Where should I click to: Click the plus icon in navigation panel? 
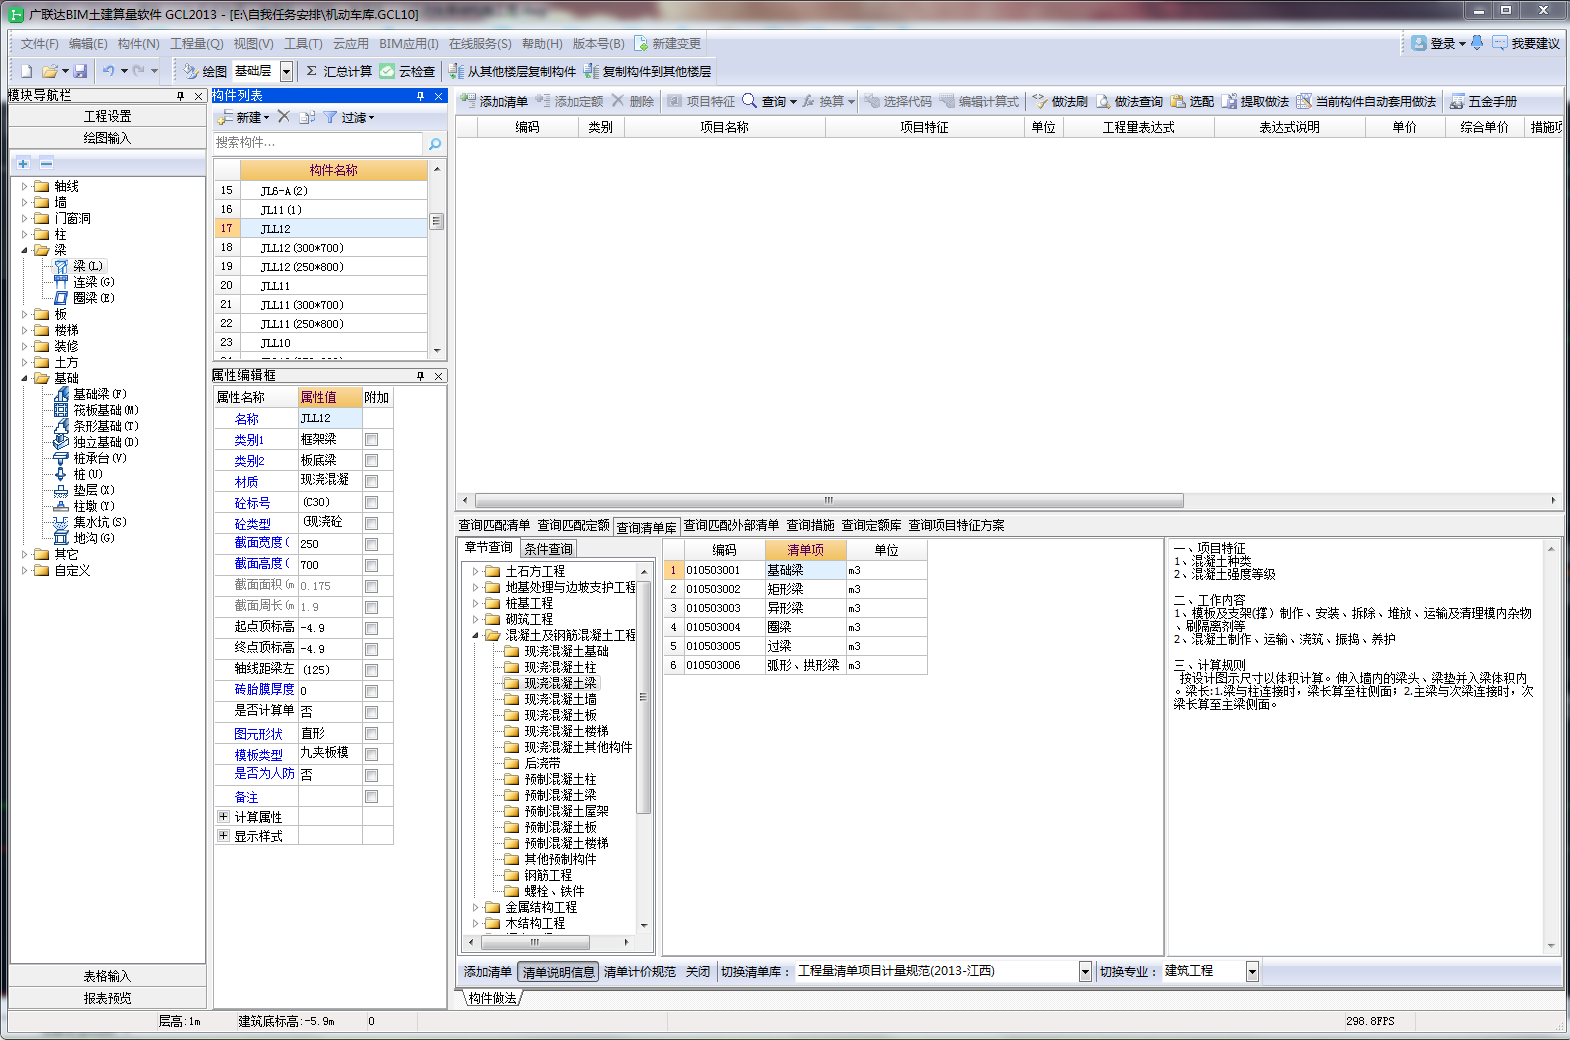23,163
